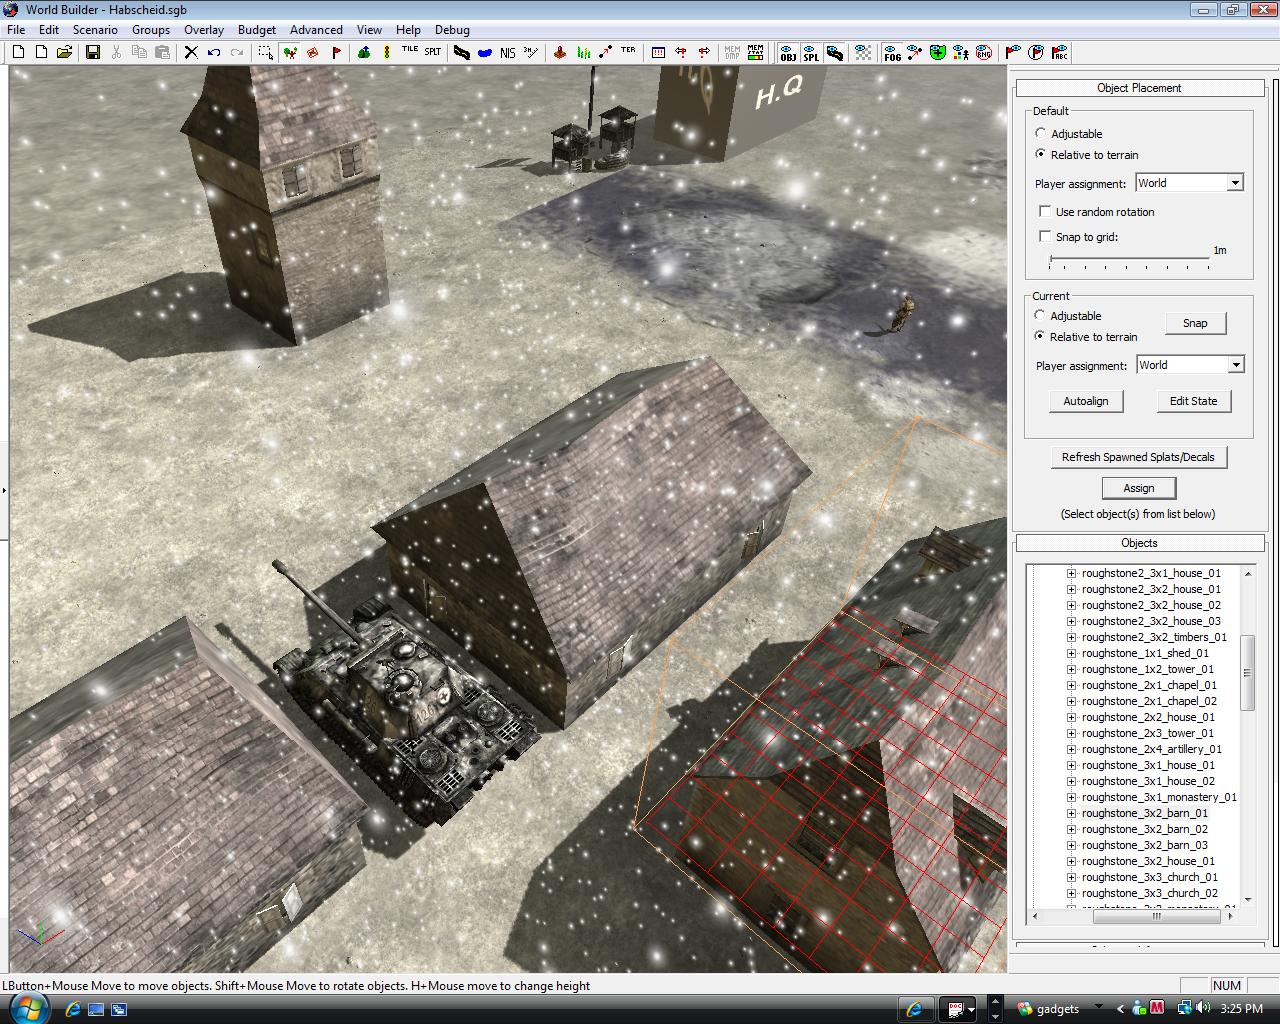Click Refresh Spawned Splats/Decals button

pyautogui.click(x=1138, y=457)
